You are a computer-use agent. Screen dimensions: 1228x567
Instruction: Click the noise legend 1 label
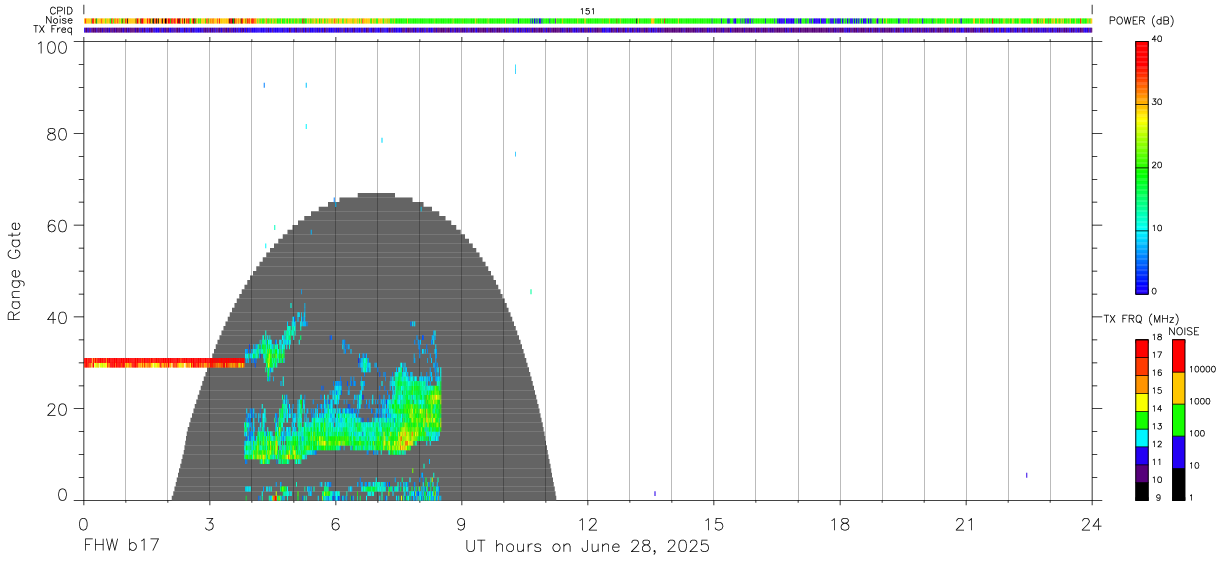[x=1190, y=497]
